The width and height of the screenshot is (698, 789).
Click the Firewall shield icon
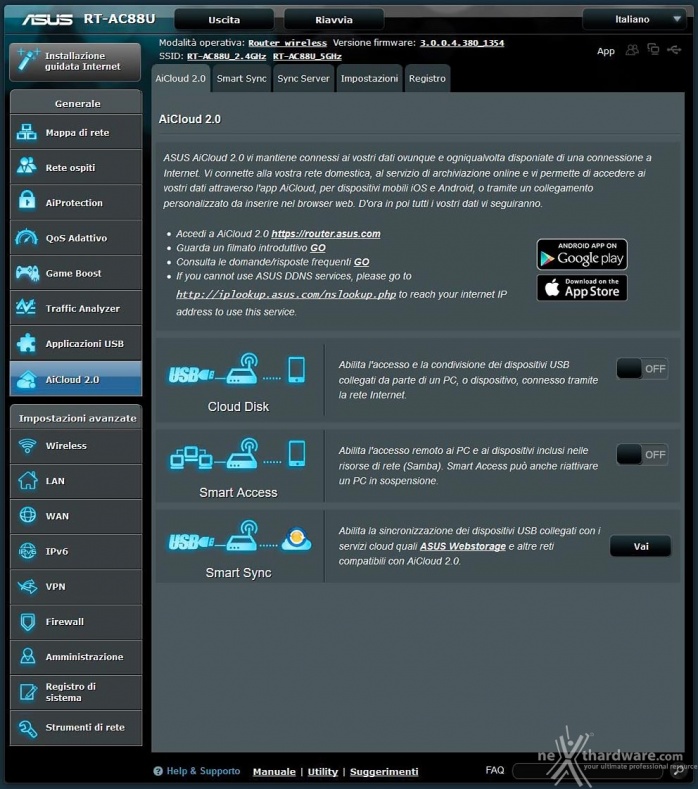point(27,622)
